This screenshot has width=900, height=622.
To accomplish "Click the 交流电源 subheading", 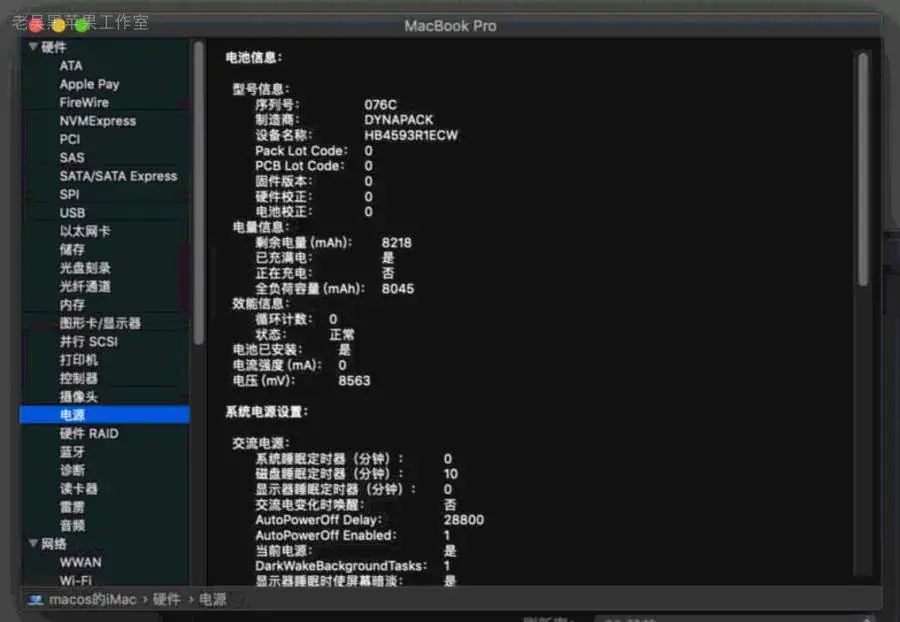I will click(261, 443).
